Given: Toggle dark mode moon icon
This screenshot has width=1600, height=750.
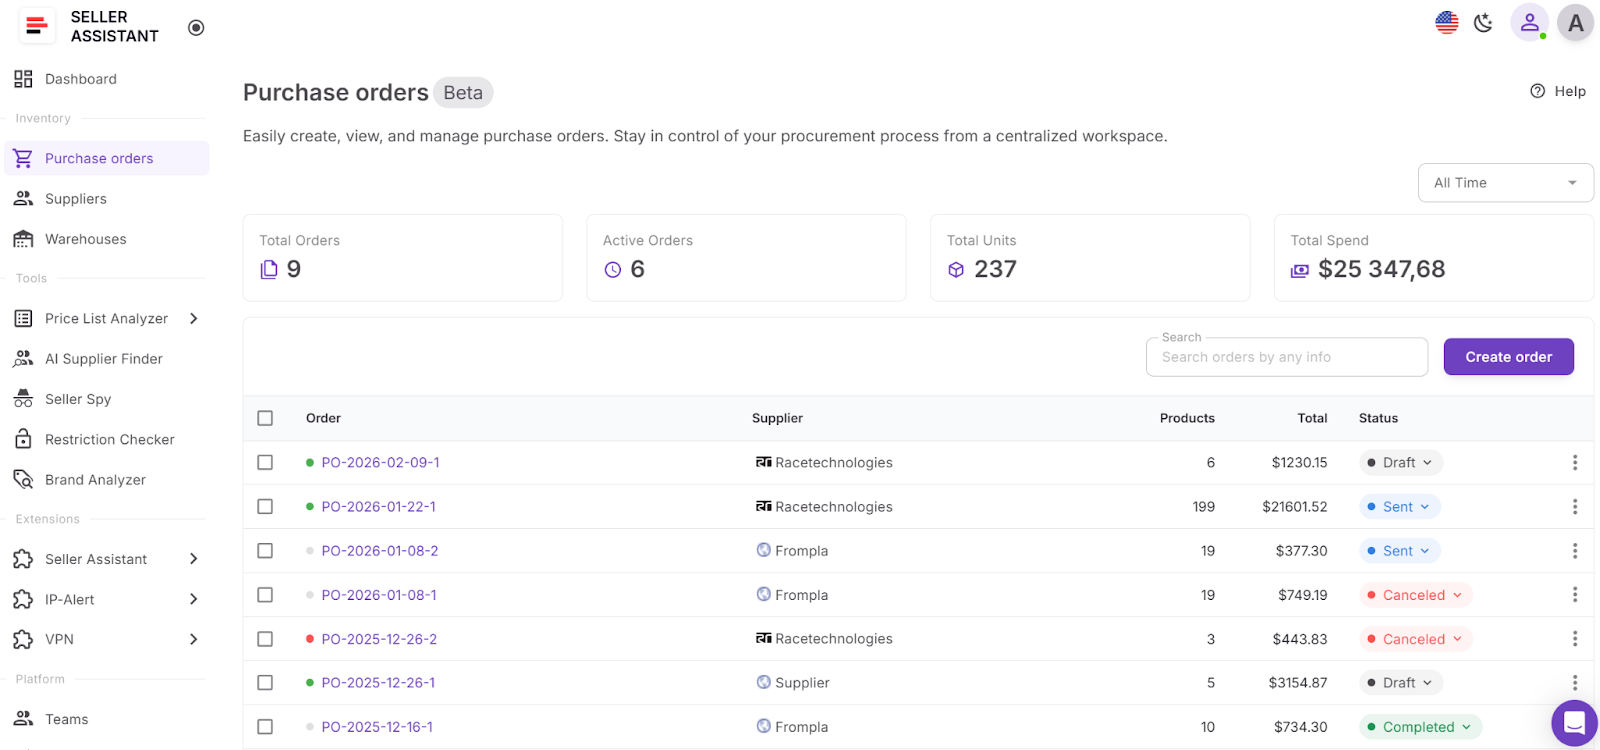Looking at the screenshot, I should coord(1483,22).
